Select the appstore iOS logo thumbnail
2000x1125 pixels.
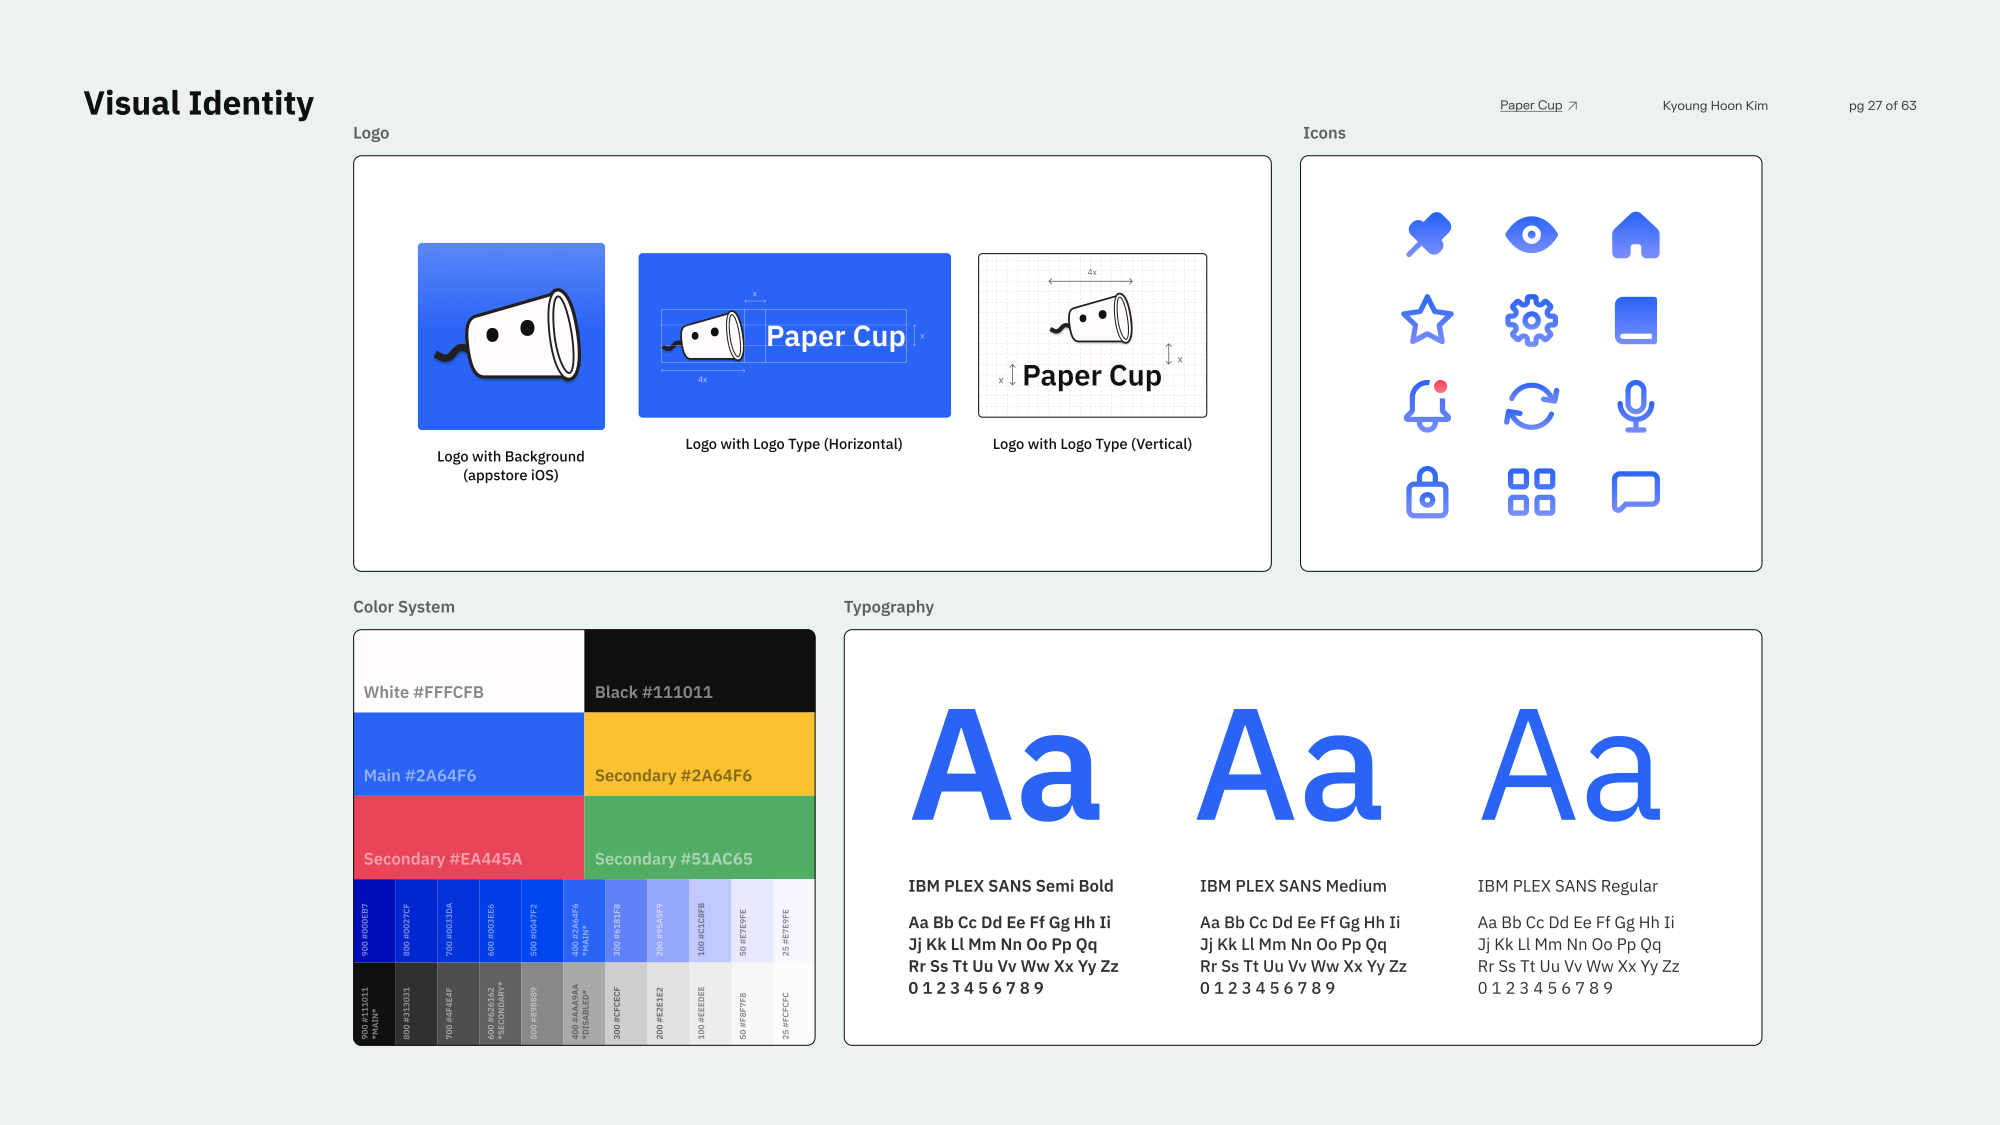(x=511, y=336)
